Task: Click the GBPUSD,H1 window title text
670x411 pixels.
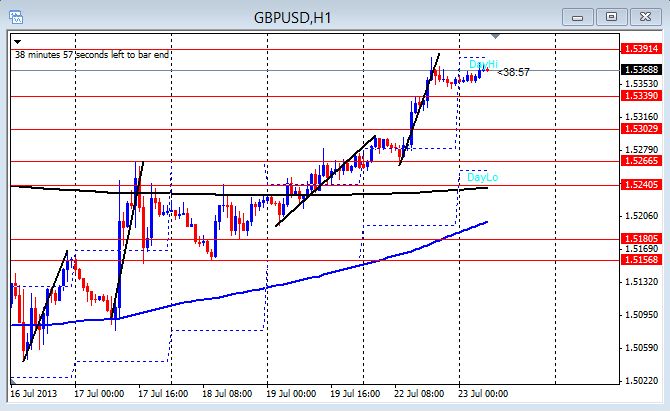Action: [x=293, y=18]
